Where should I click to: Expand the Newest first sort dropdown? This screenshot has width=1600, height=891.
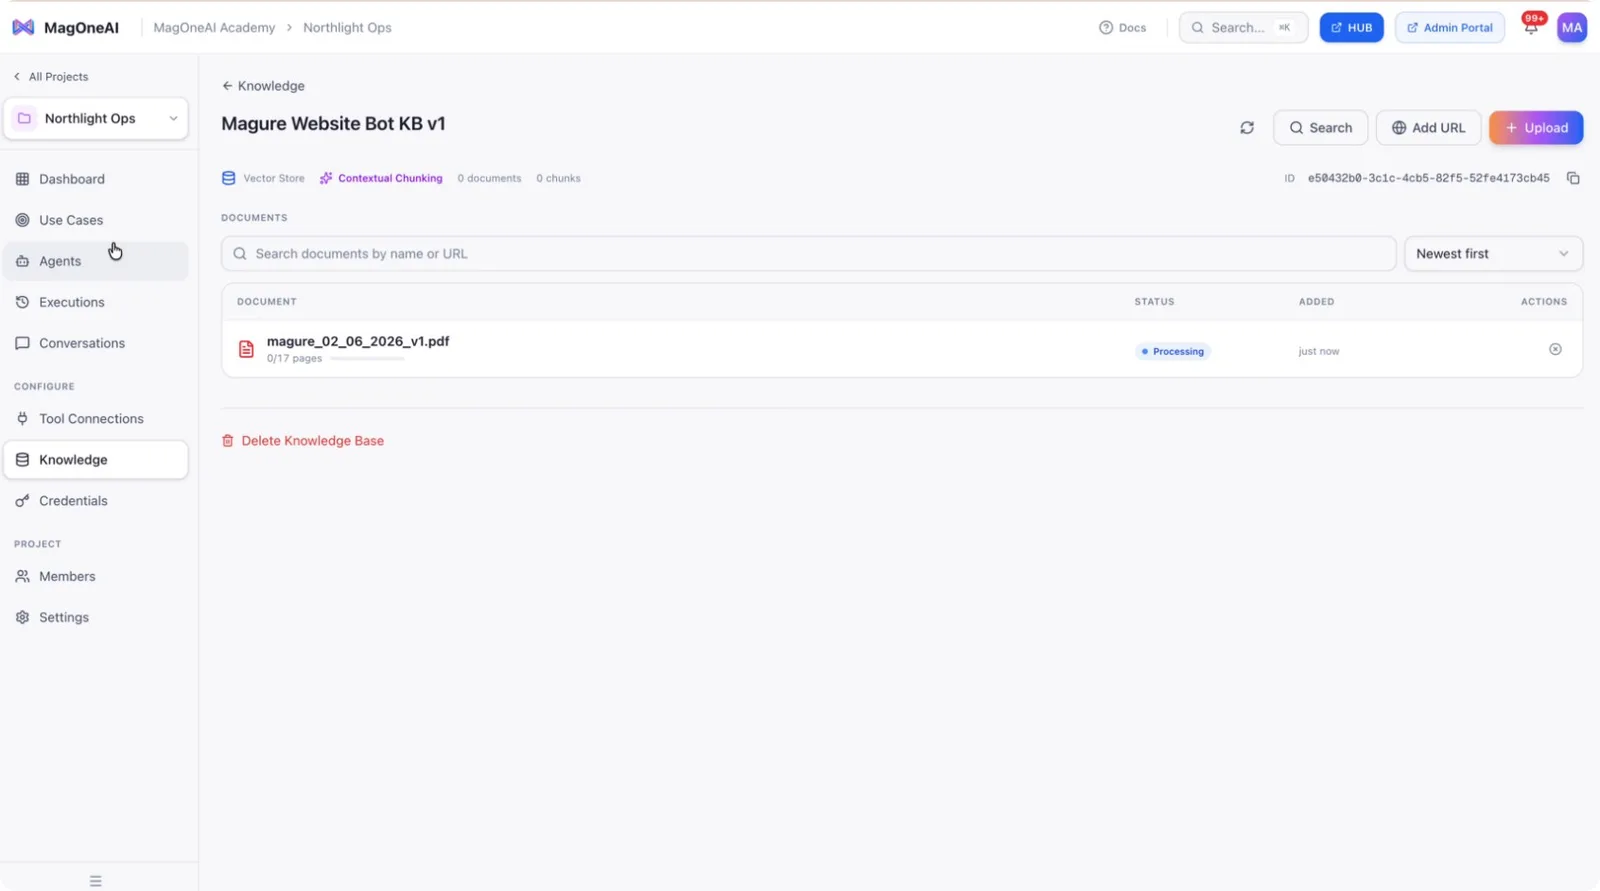coord(1493,254)
